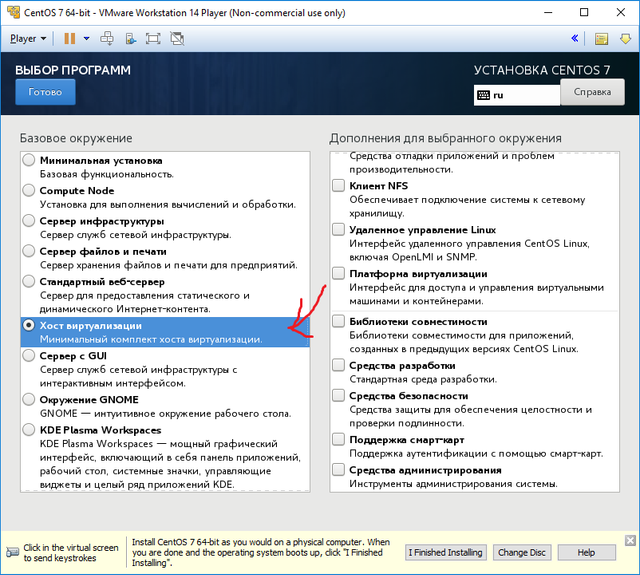The width and height of the screenshot is (640, 575).
Task: Select KDE Plasma Workspaces radio button
Action: (29, 430)
